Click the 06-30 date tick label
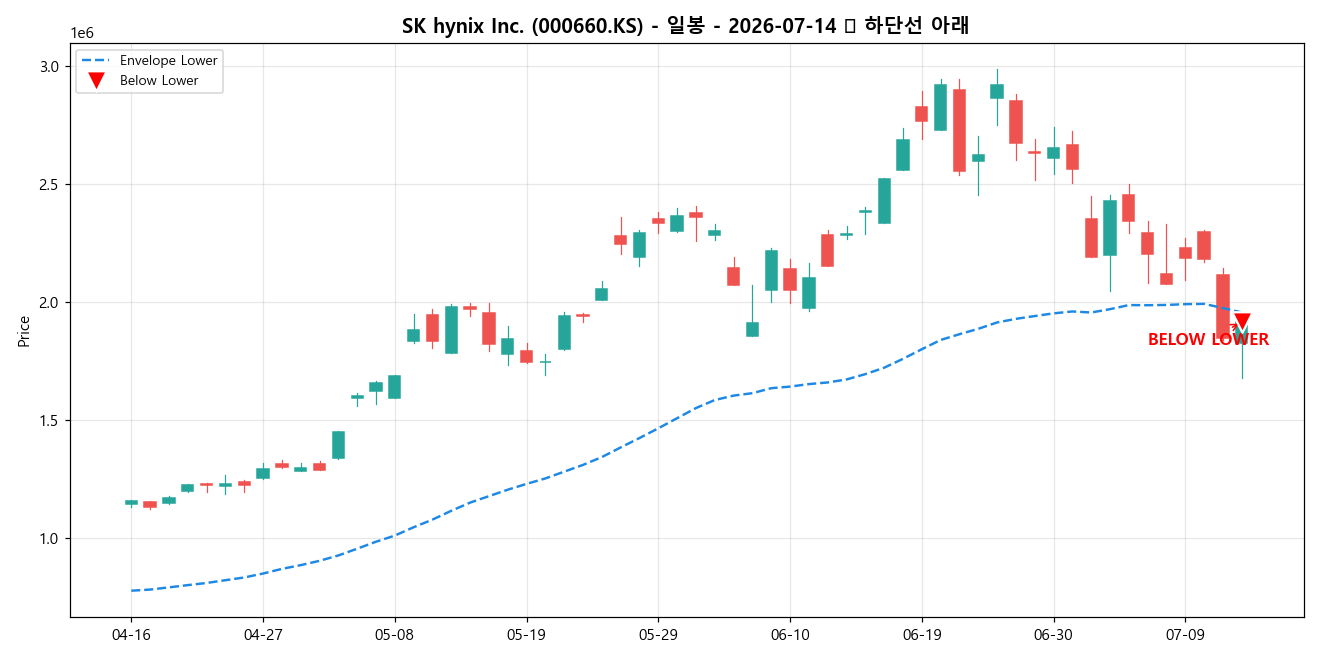 click(1053, 635)
